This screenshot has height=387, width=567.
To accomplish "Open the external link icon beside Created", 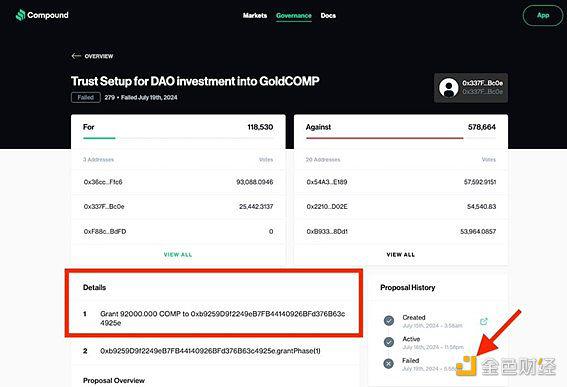I will tap(483, 321).
